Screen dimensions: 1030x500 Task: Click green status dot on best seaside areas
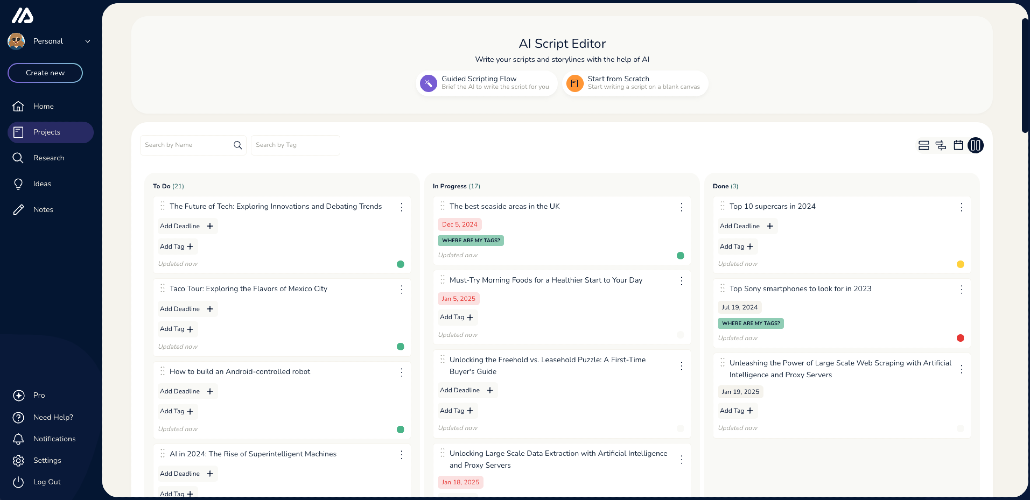point(681,256)
